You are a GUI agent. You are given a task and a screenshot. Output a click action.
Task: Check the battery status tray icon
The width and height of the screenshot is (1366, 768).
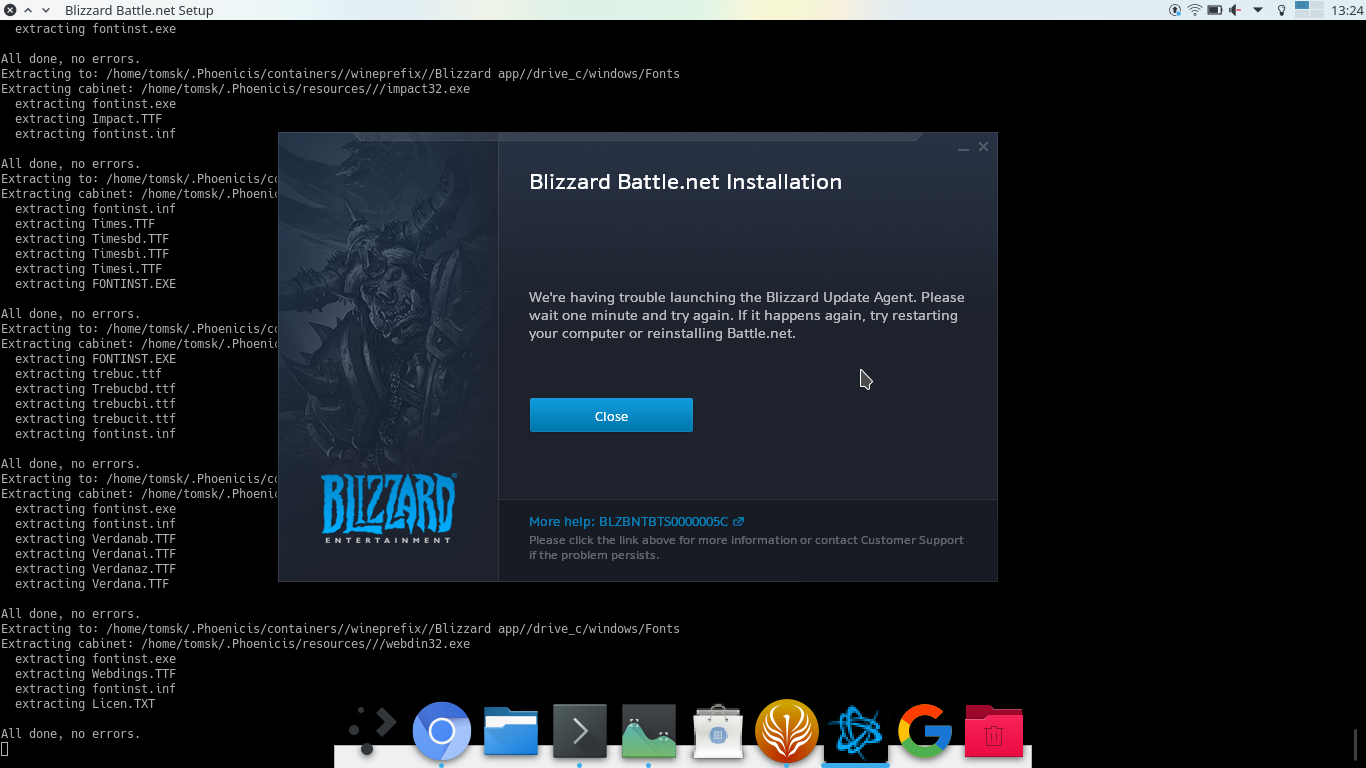click(x=1215, y=10)
